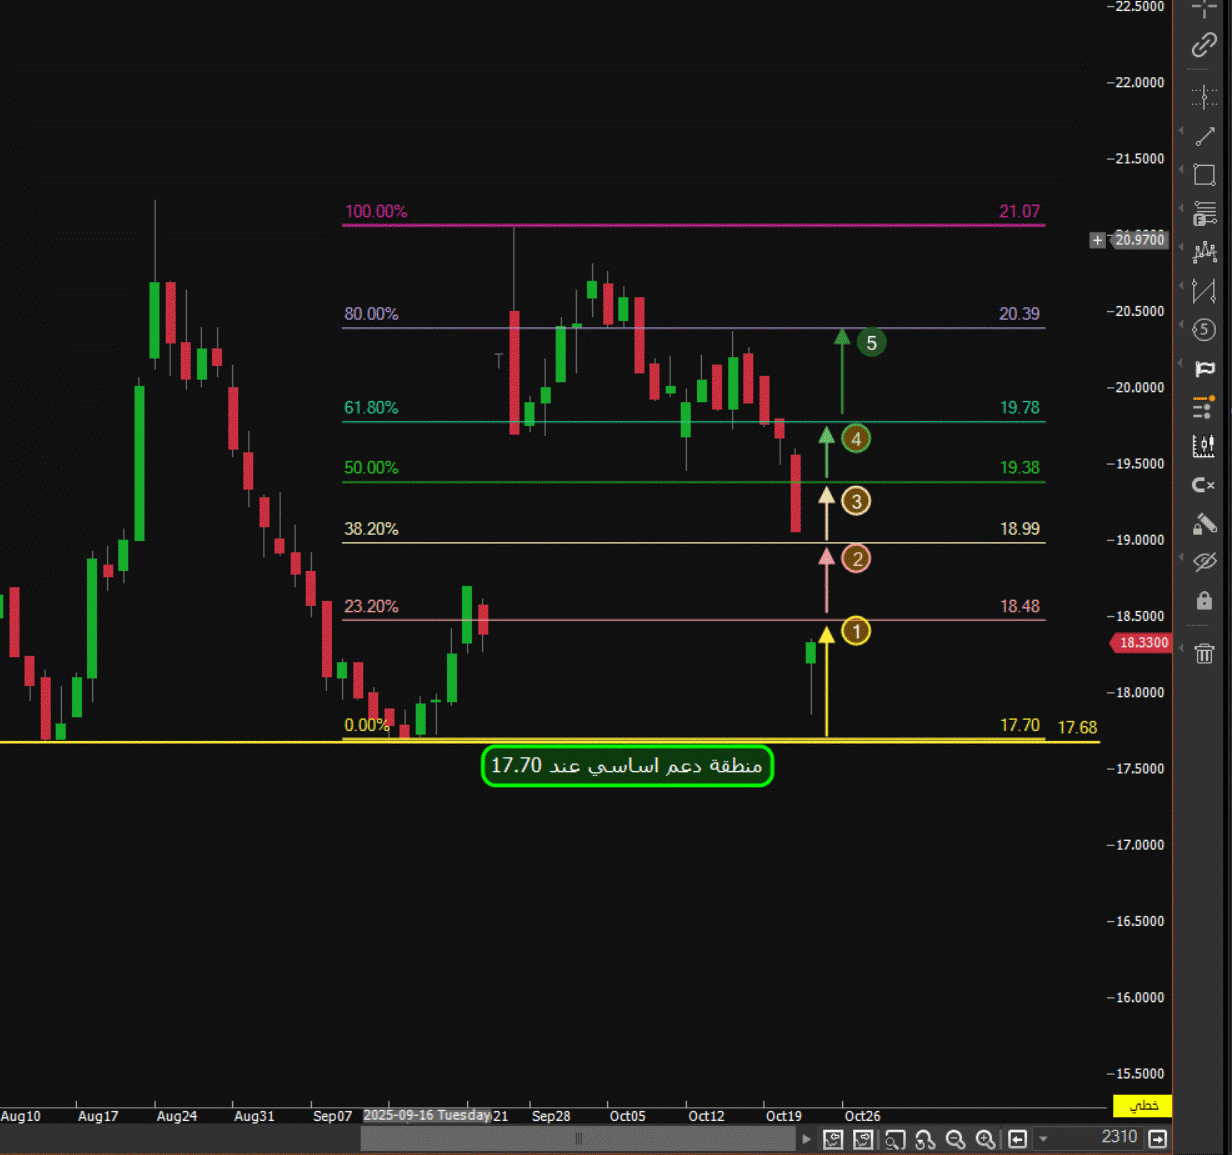
Task: Click the zoom out magnifier
Action: [955, 1139]
